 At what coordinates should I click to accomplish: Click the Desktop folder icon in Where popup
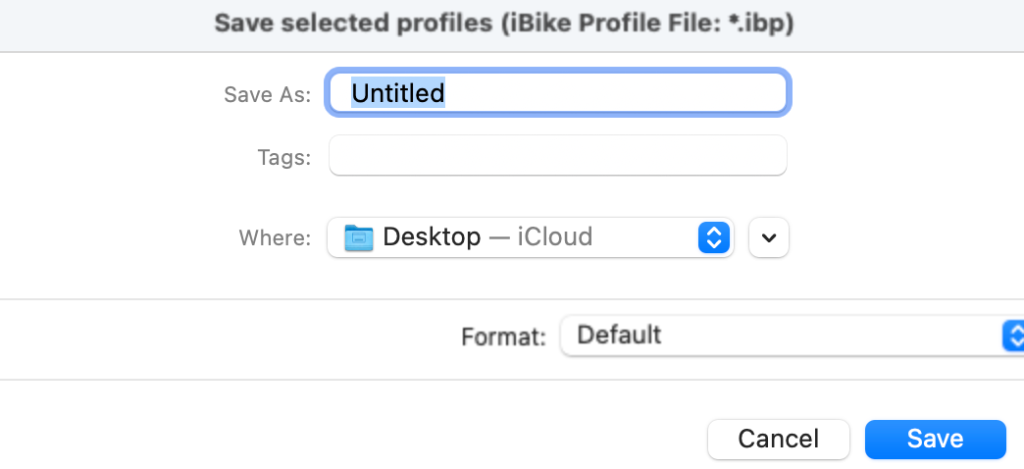(x=359, y=238)
